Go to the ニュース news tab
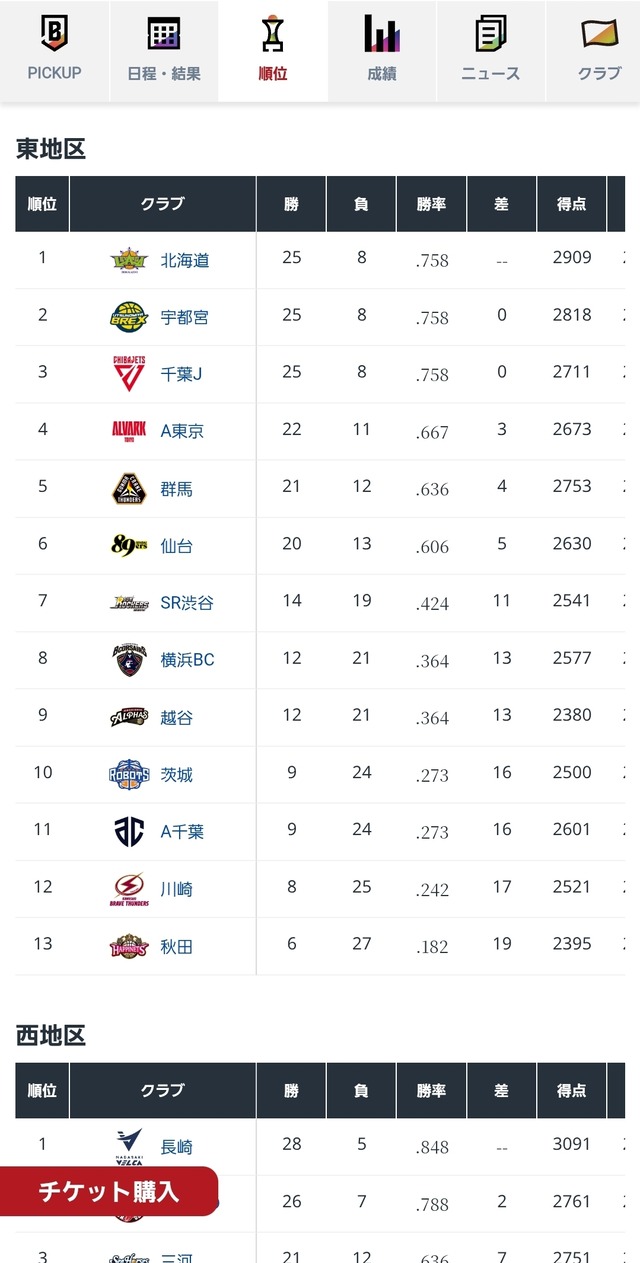This screenshot has height=1263, width=640. 491,50
